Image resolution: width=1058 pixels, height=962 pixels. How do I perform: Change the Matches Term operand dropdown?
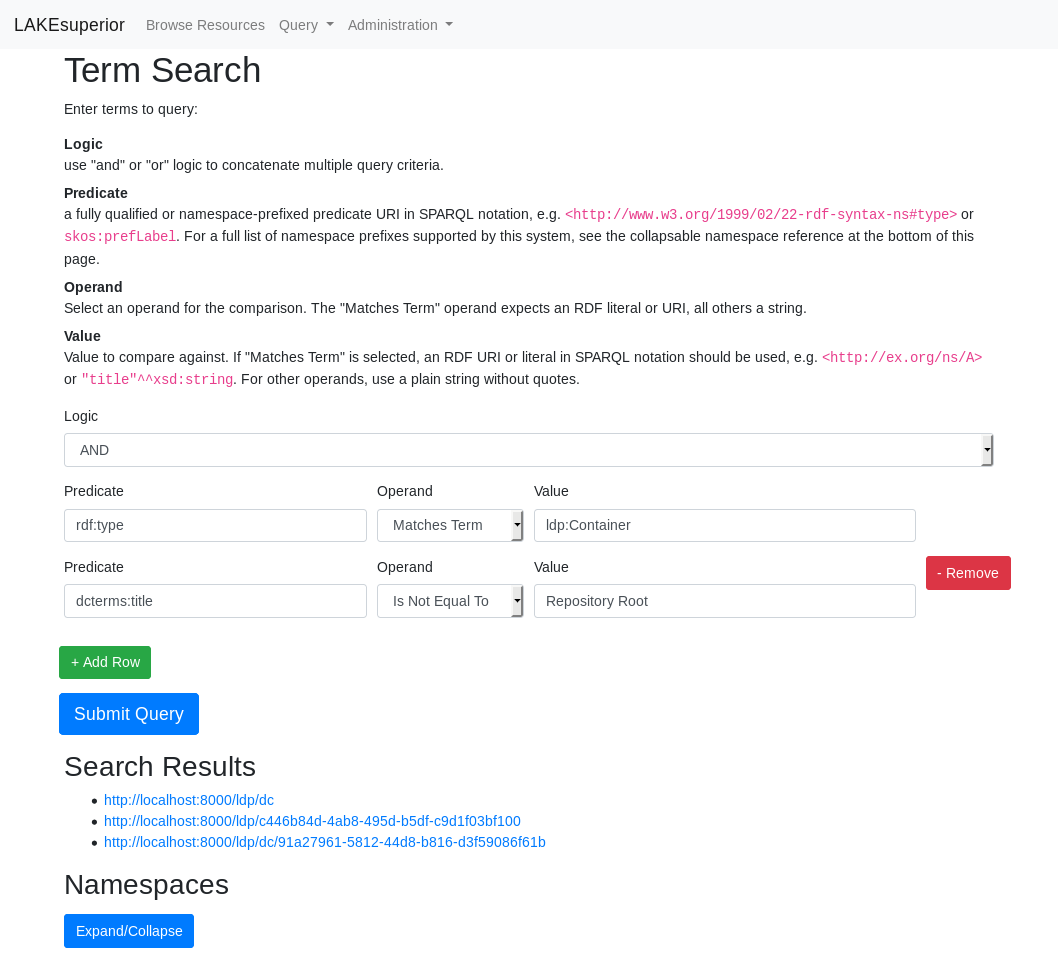[450, 526]
